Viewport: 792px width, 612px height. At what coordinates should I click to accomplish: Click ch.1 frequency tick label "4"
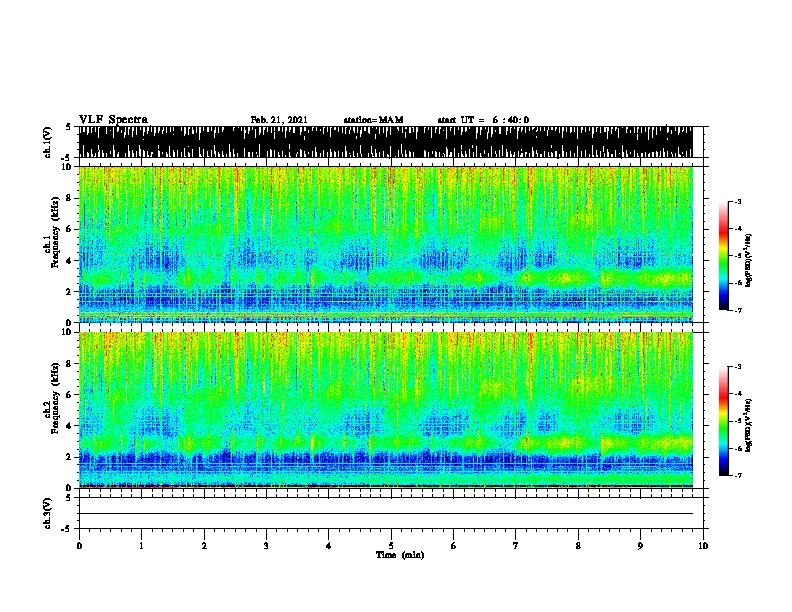pyautogui.click(x=70, y=261)
